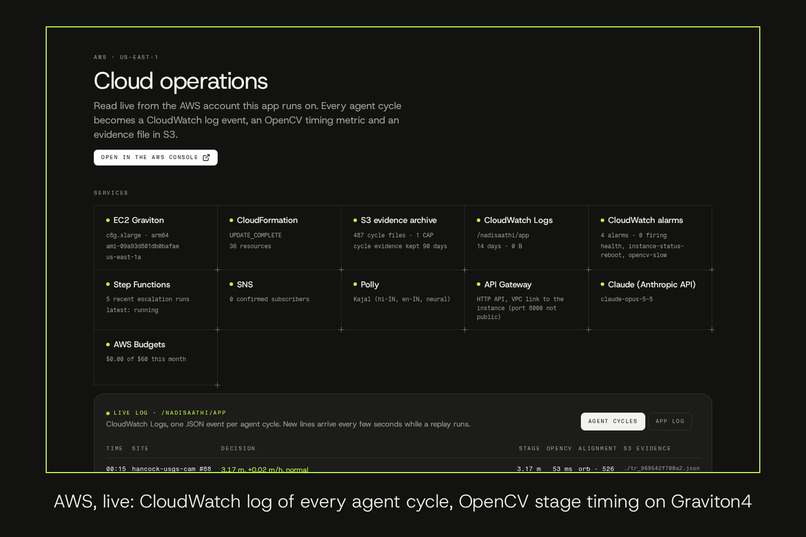806x537 pixels.
Task: Click the S3 EVIDENCE column header
Action: (647, 449)
